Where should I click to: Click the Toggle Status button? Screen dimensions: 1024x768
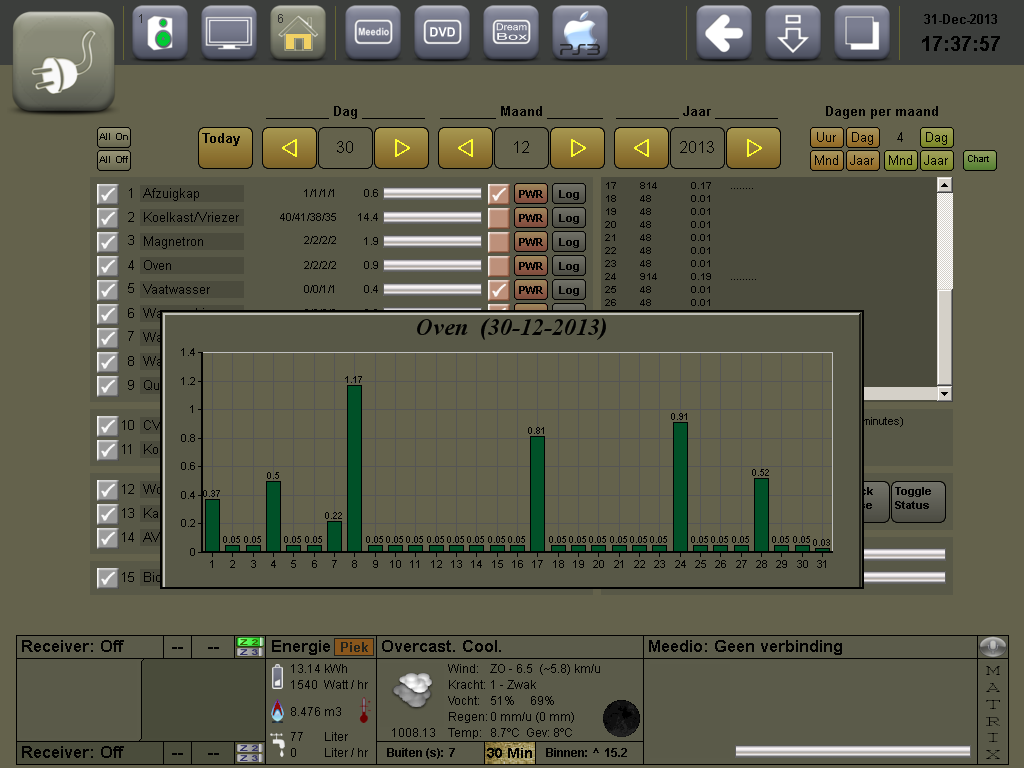918,502
